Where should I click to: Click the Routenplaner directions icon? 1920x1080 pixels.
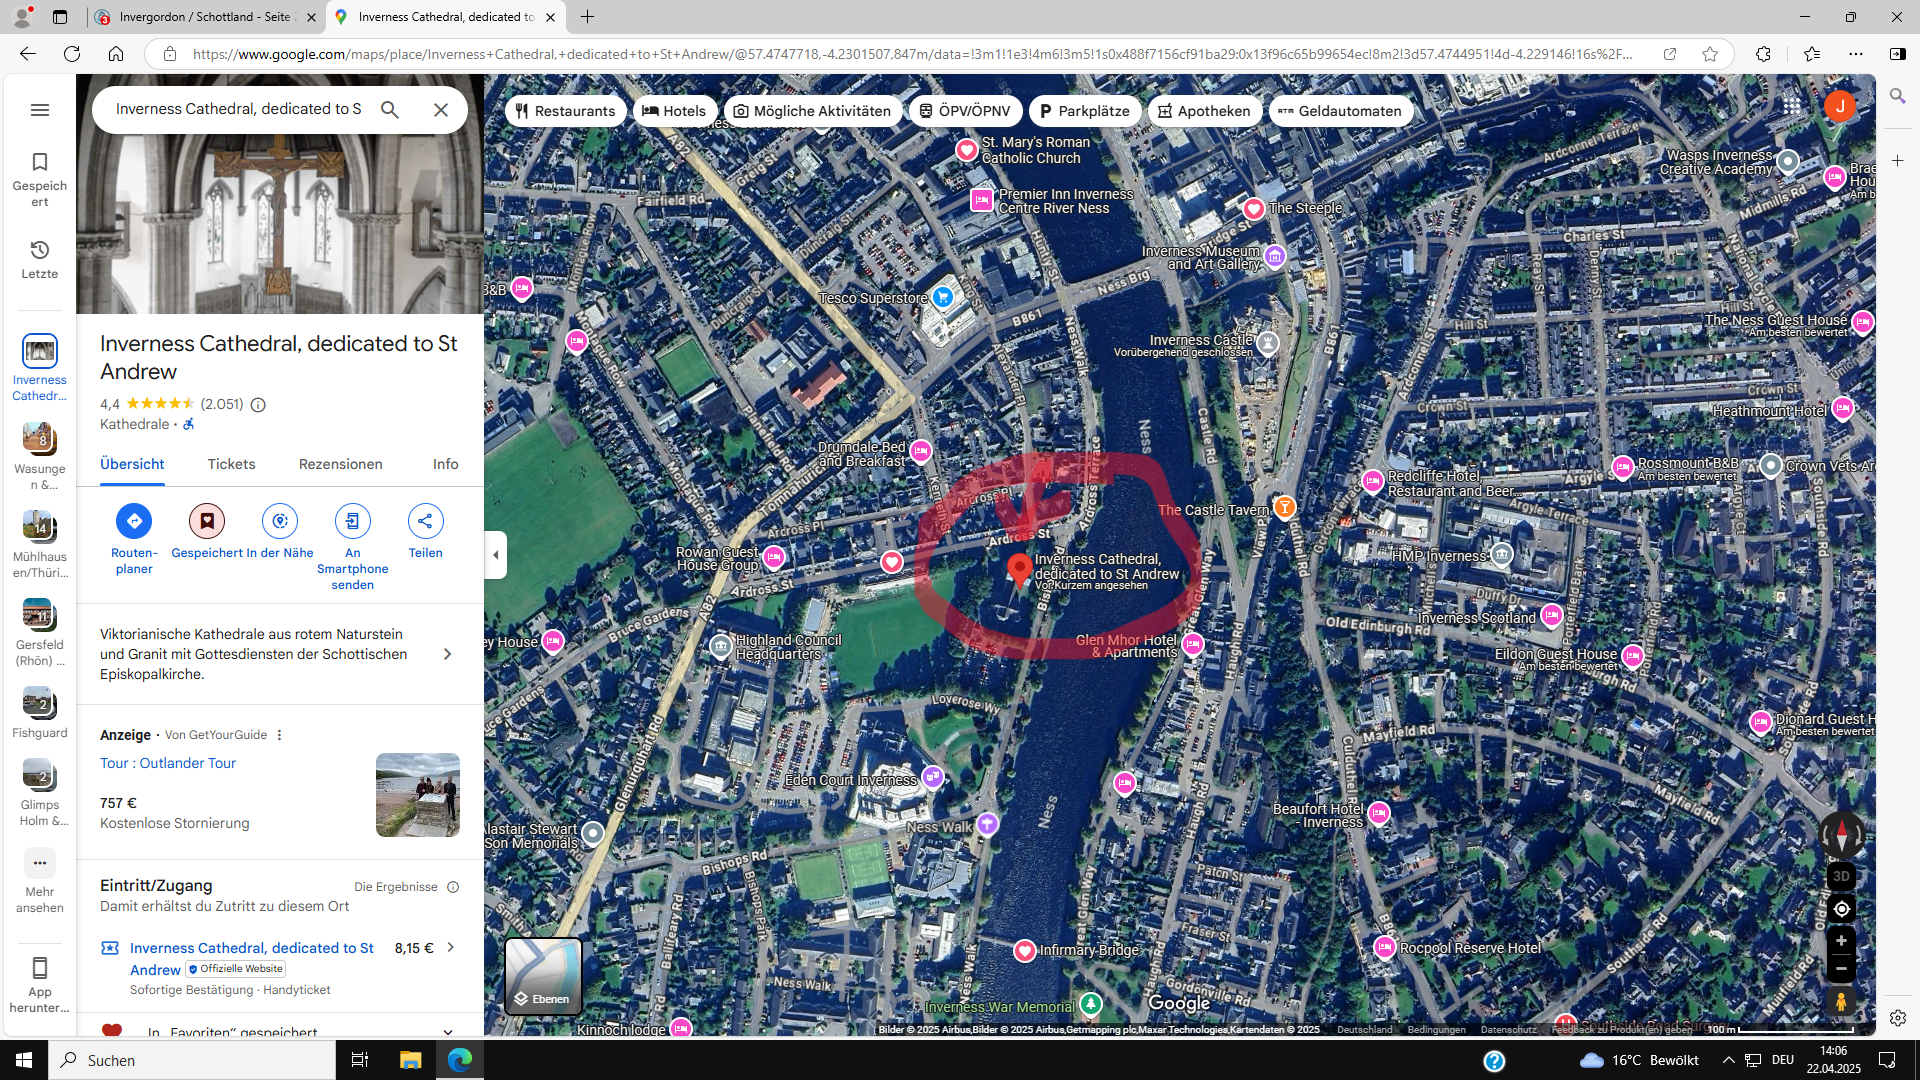134,521
